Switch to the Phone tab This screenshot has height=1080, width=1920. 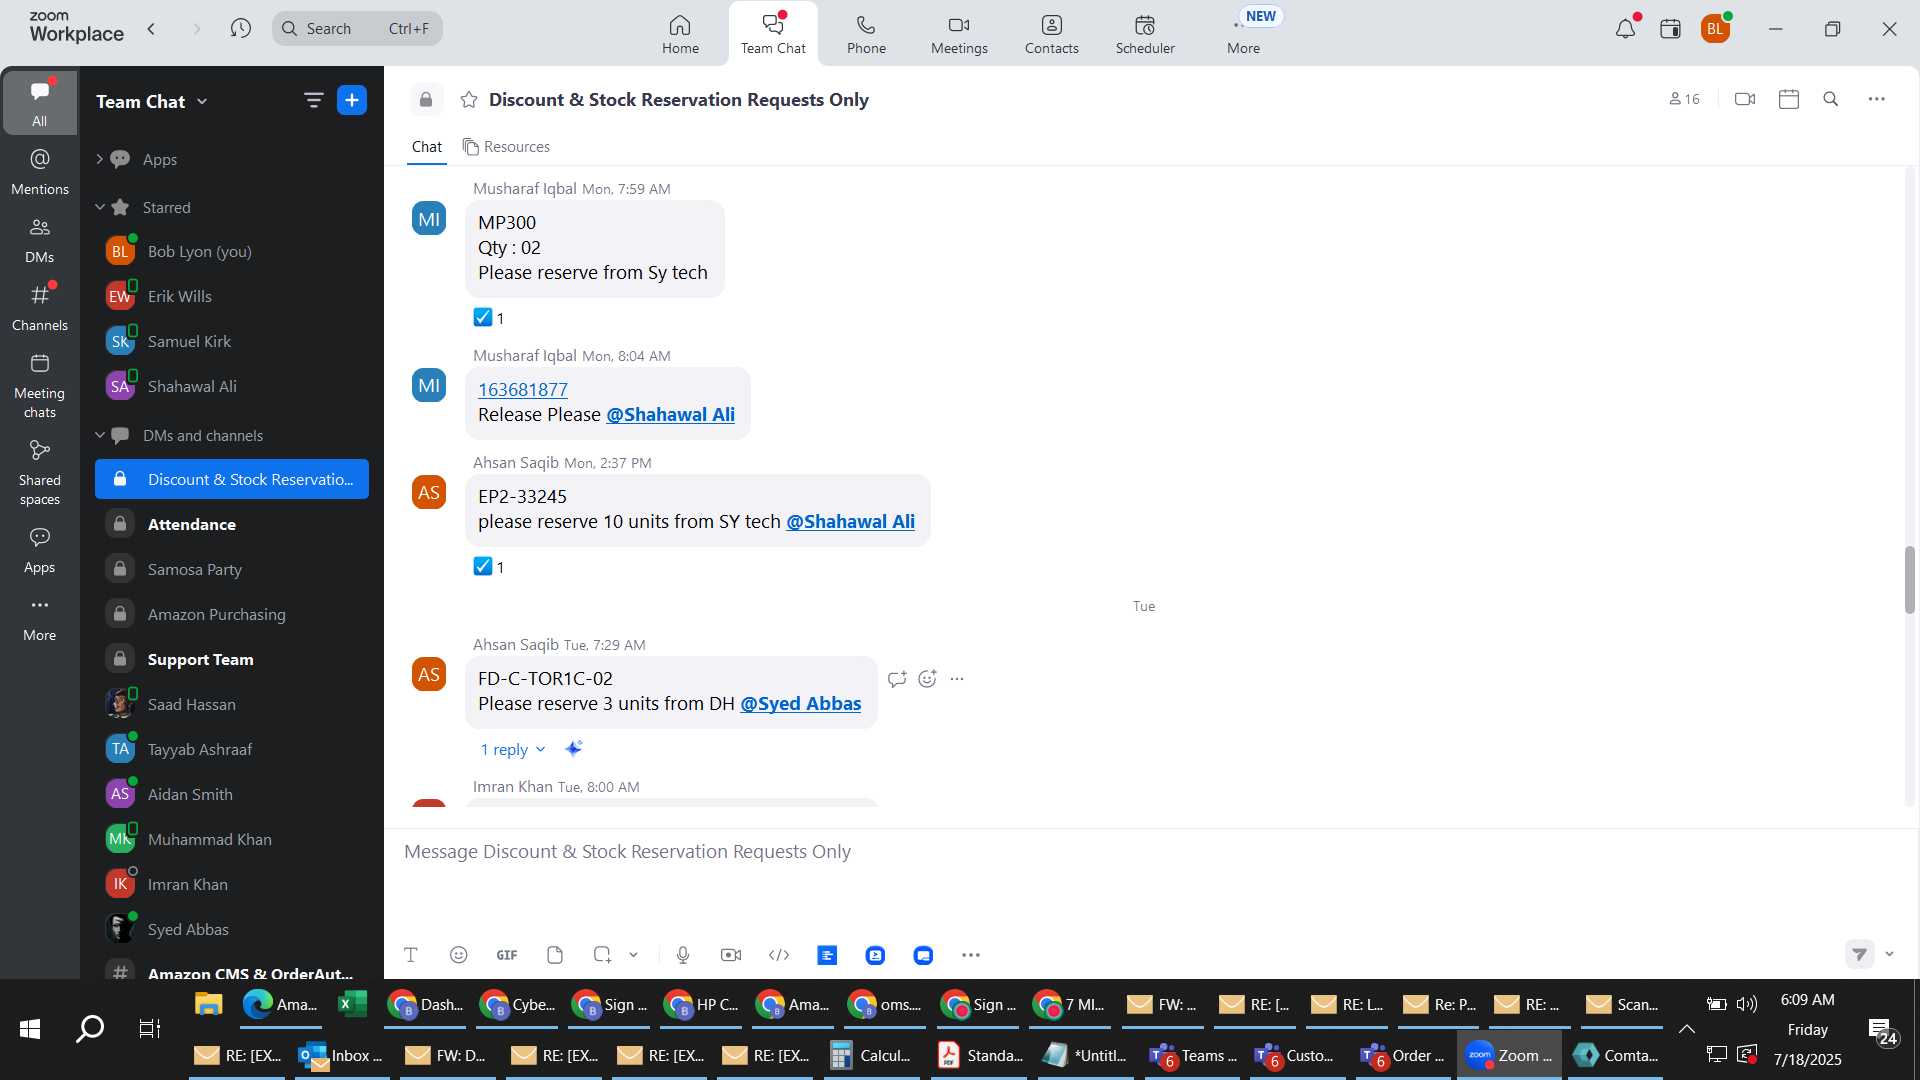[866, 34]
